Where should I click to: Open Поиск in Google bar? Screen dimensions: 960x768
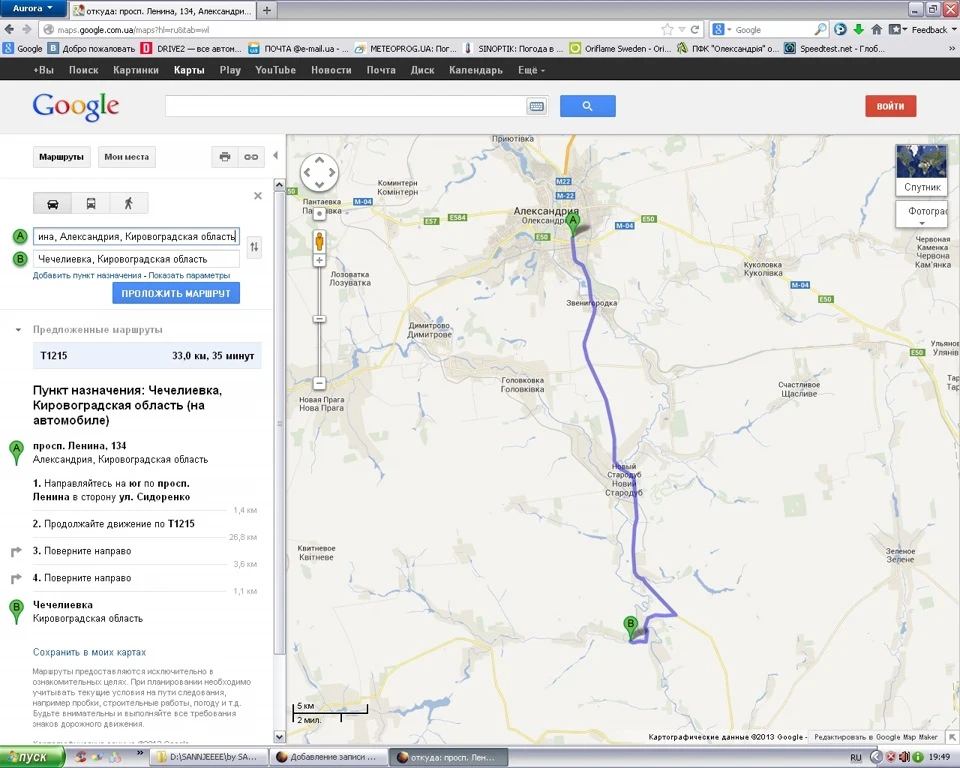84,70
